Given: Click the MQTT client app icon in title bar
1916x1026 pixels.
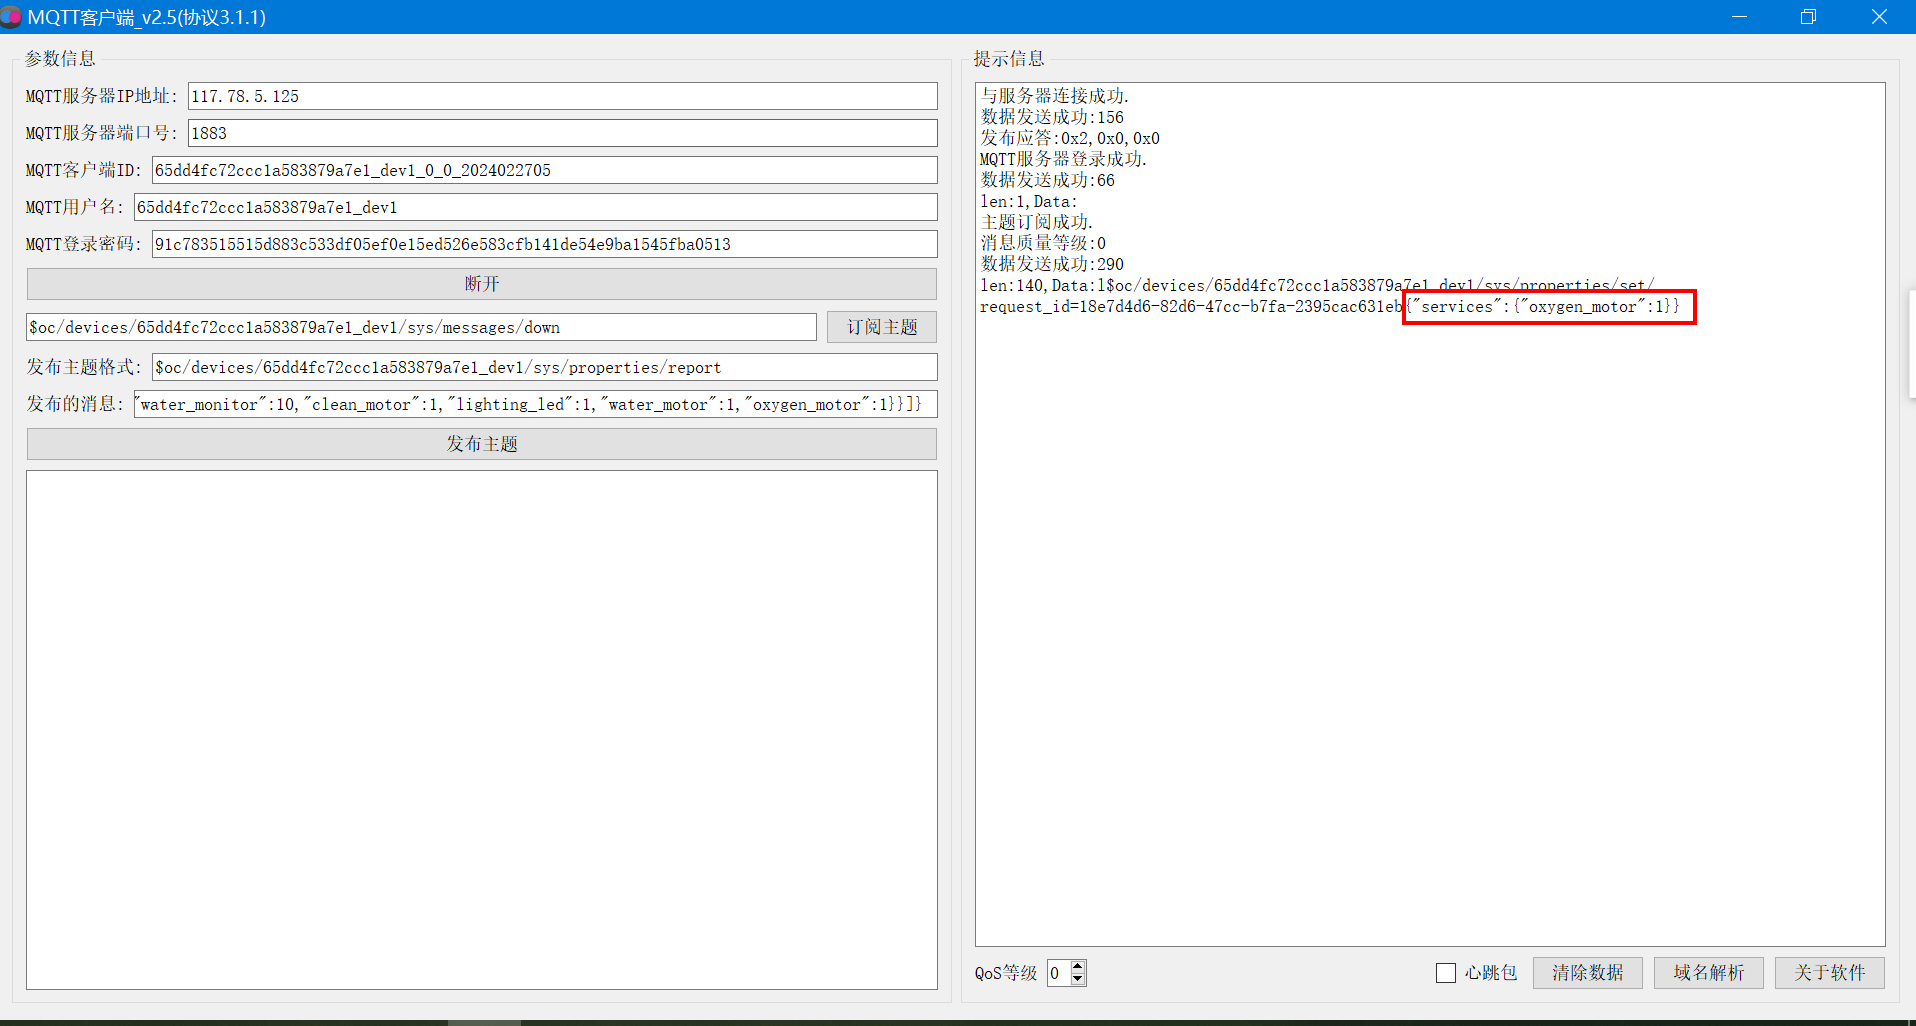Looking at the screenshot, I should pos(9,17).
